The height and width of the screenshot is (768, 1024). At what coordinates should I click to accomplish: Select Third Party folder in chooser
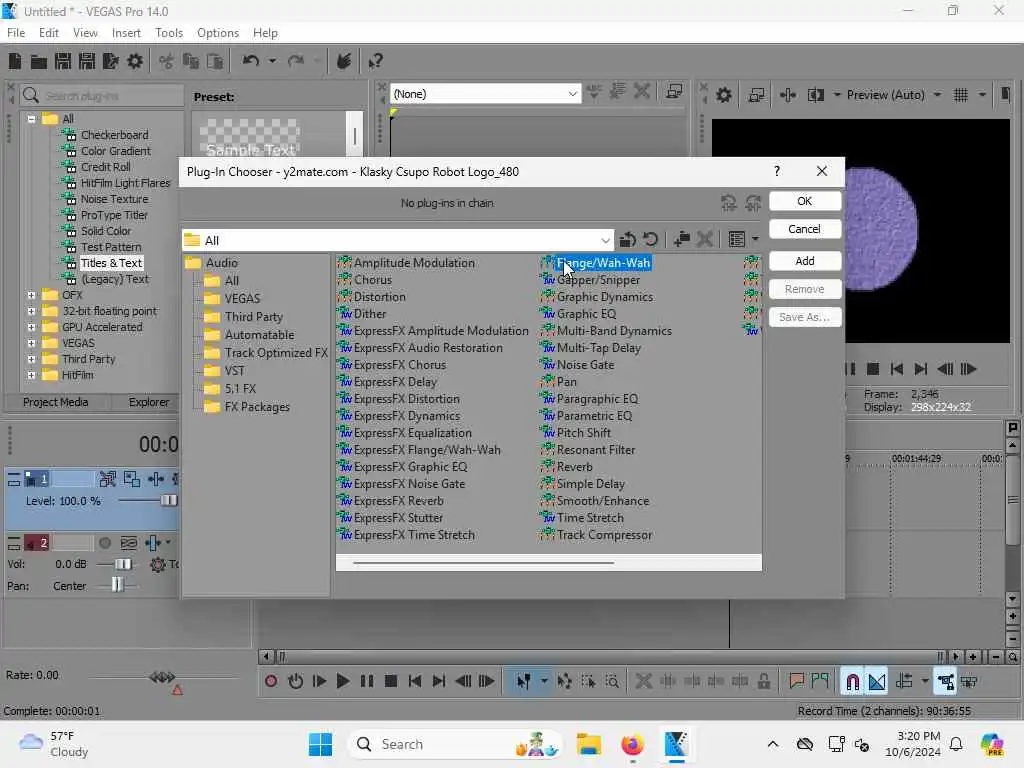point(253,317)
